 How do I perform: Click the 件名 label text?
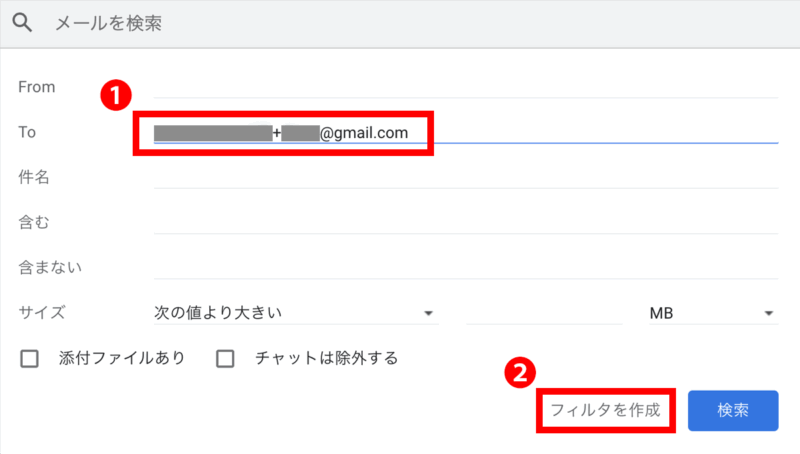coord(34,177)
